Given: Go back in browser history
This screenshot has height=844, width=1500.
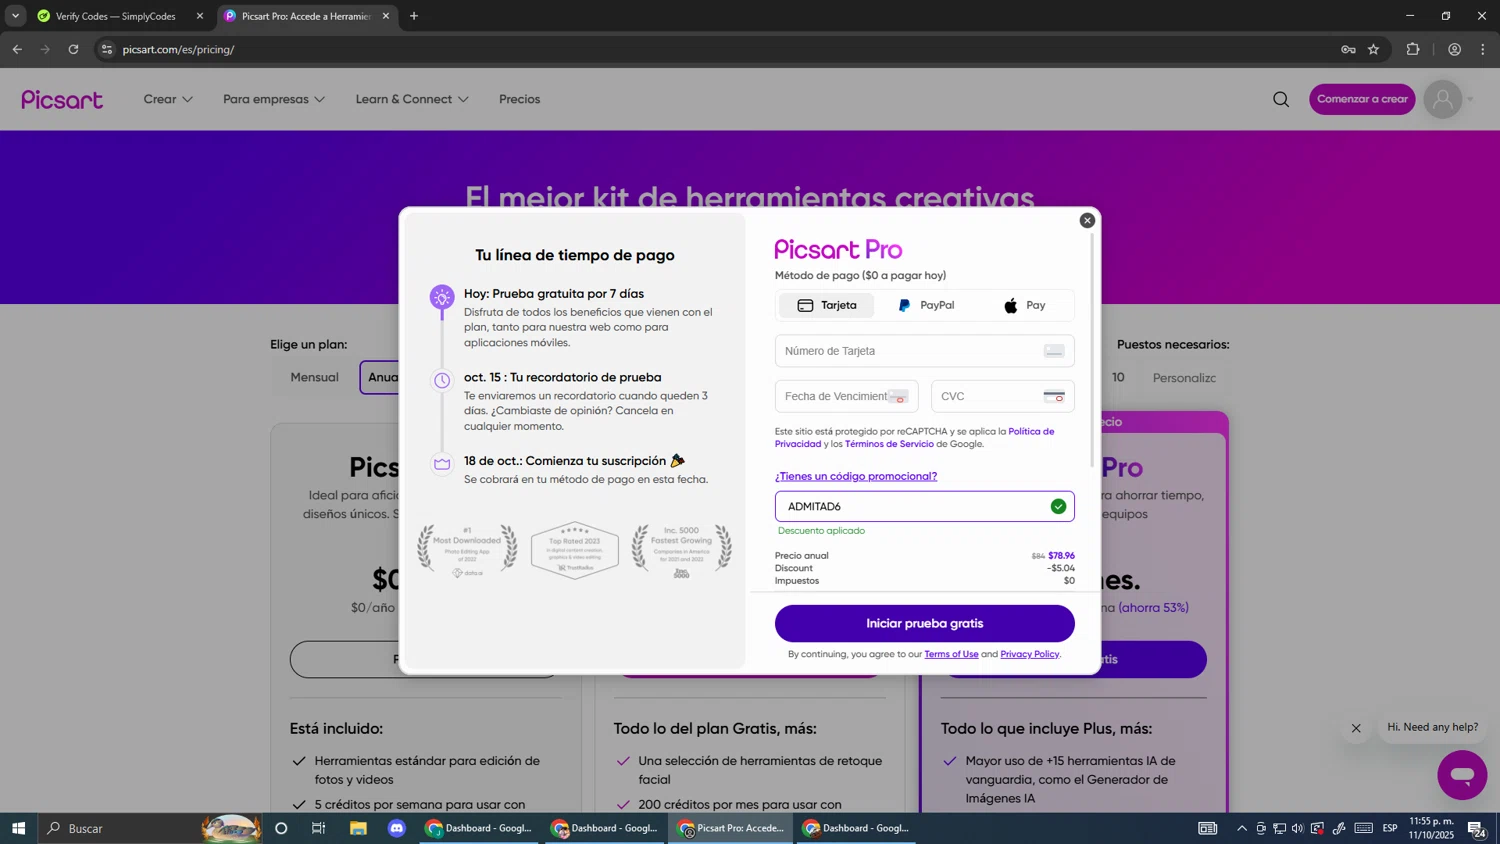Looking at the screenshot, I should pyautogui.click(x=17, y=49).
